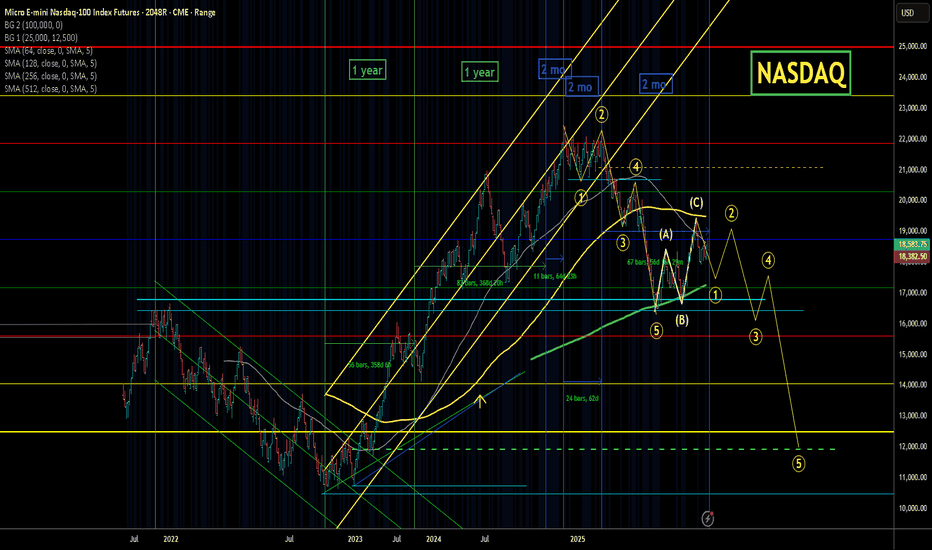Select the (C) wave label

pyautogui.click(x=696, y=203)
